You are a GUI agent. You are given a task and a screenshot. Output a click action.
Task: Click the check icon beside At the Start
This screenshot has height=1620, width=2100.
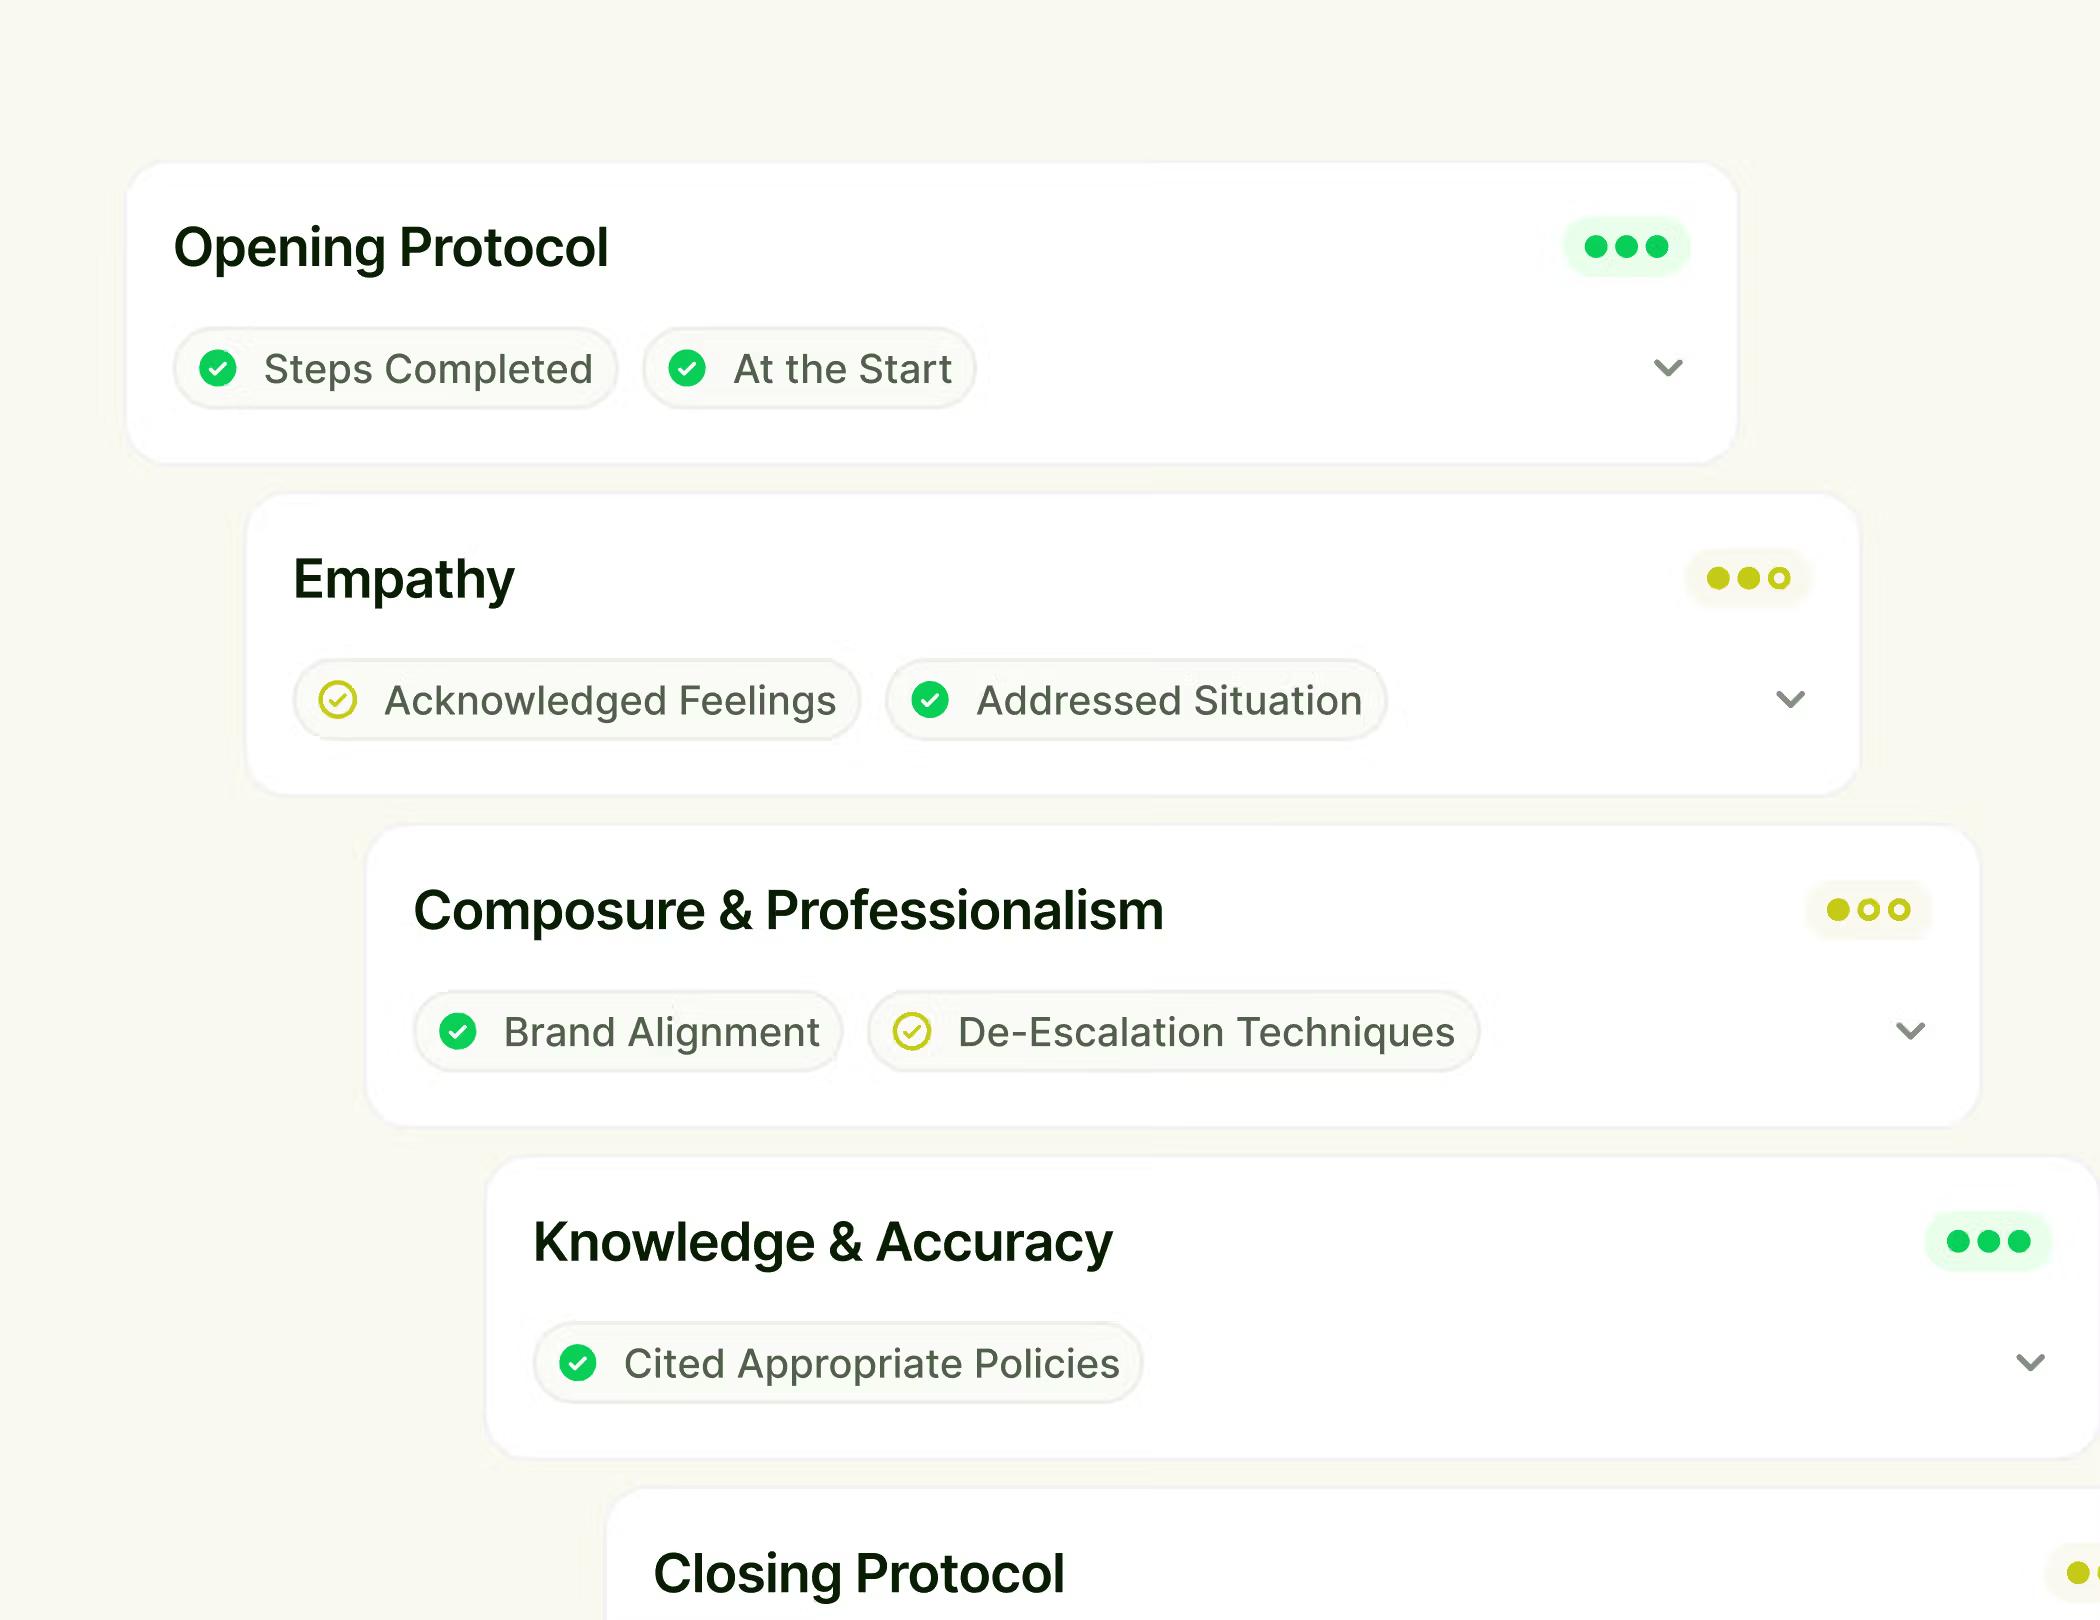pos(687,368)
